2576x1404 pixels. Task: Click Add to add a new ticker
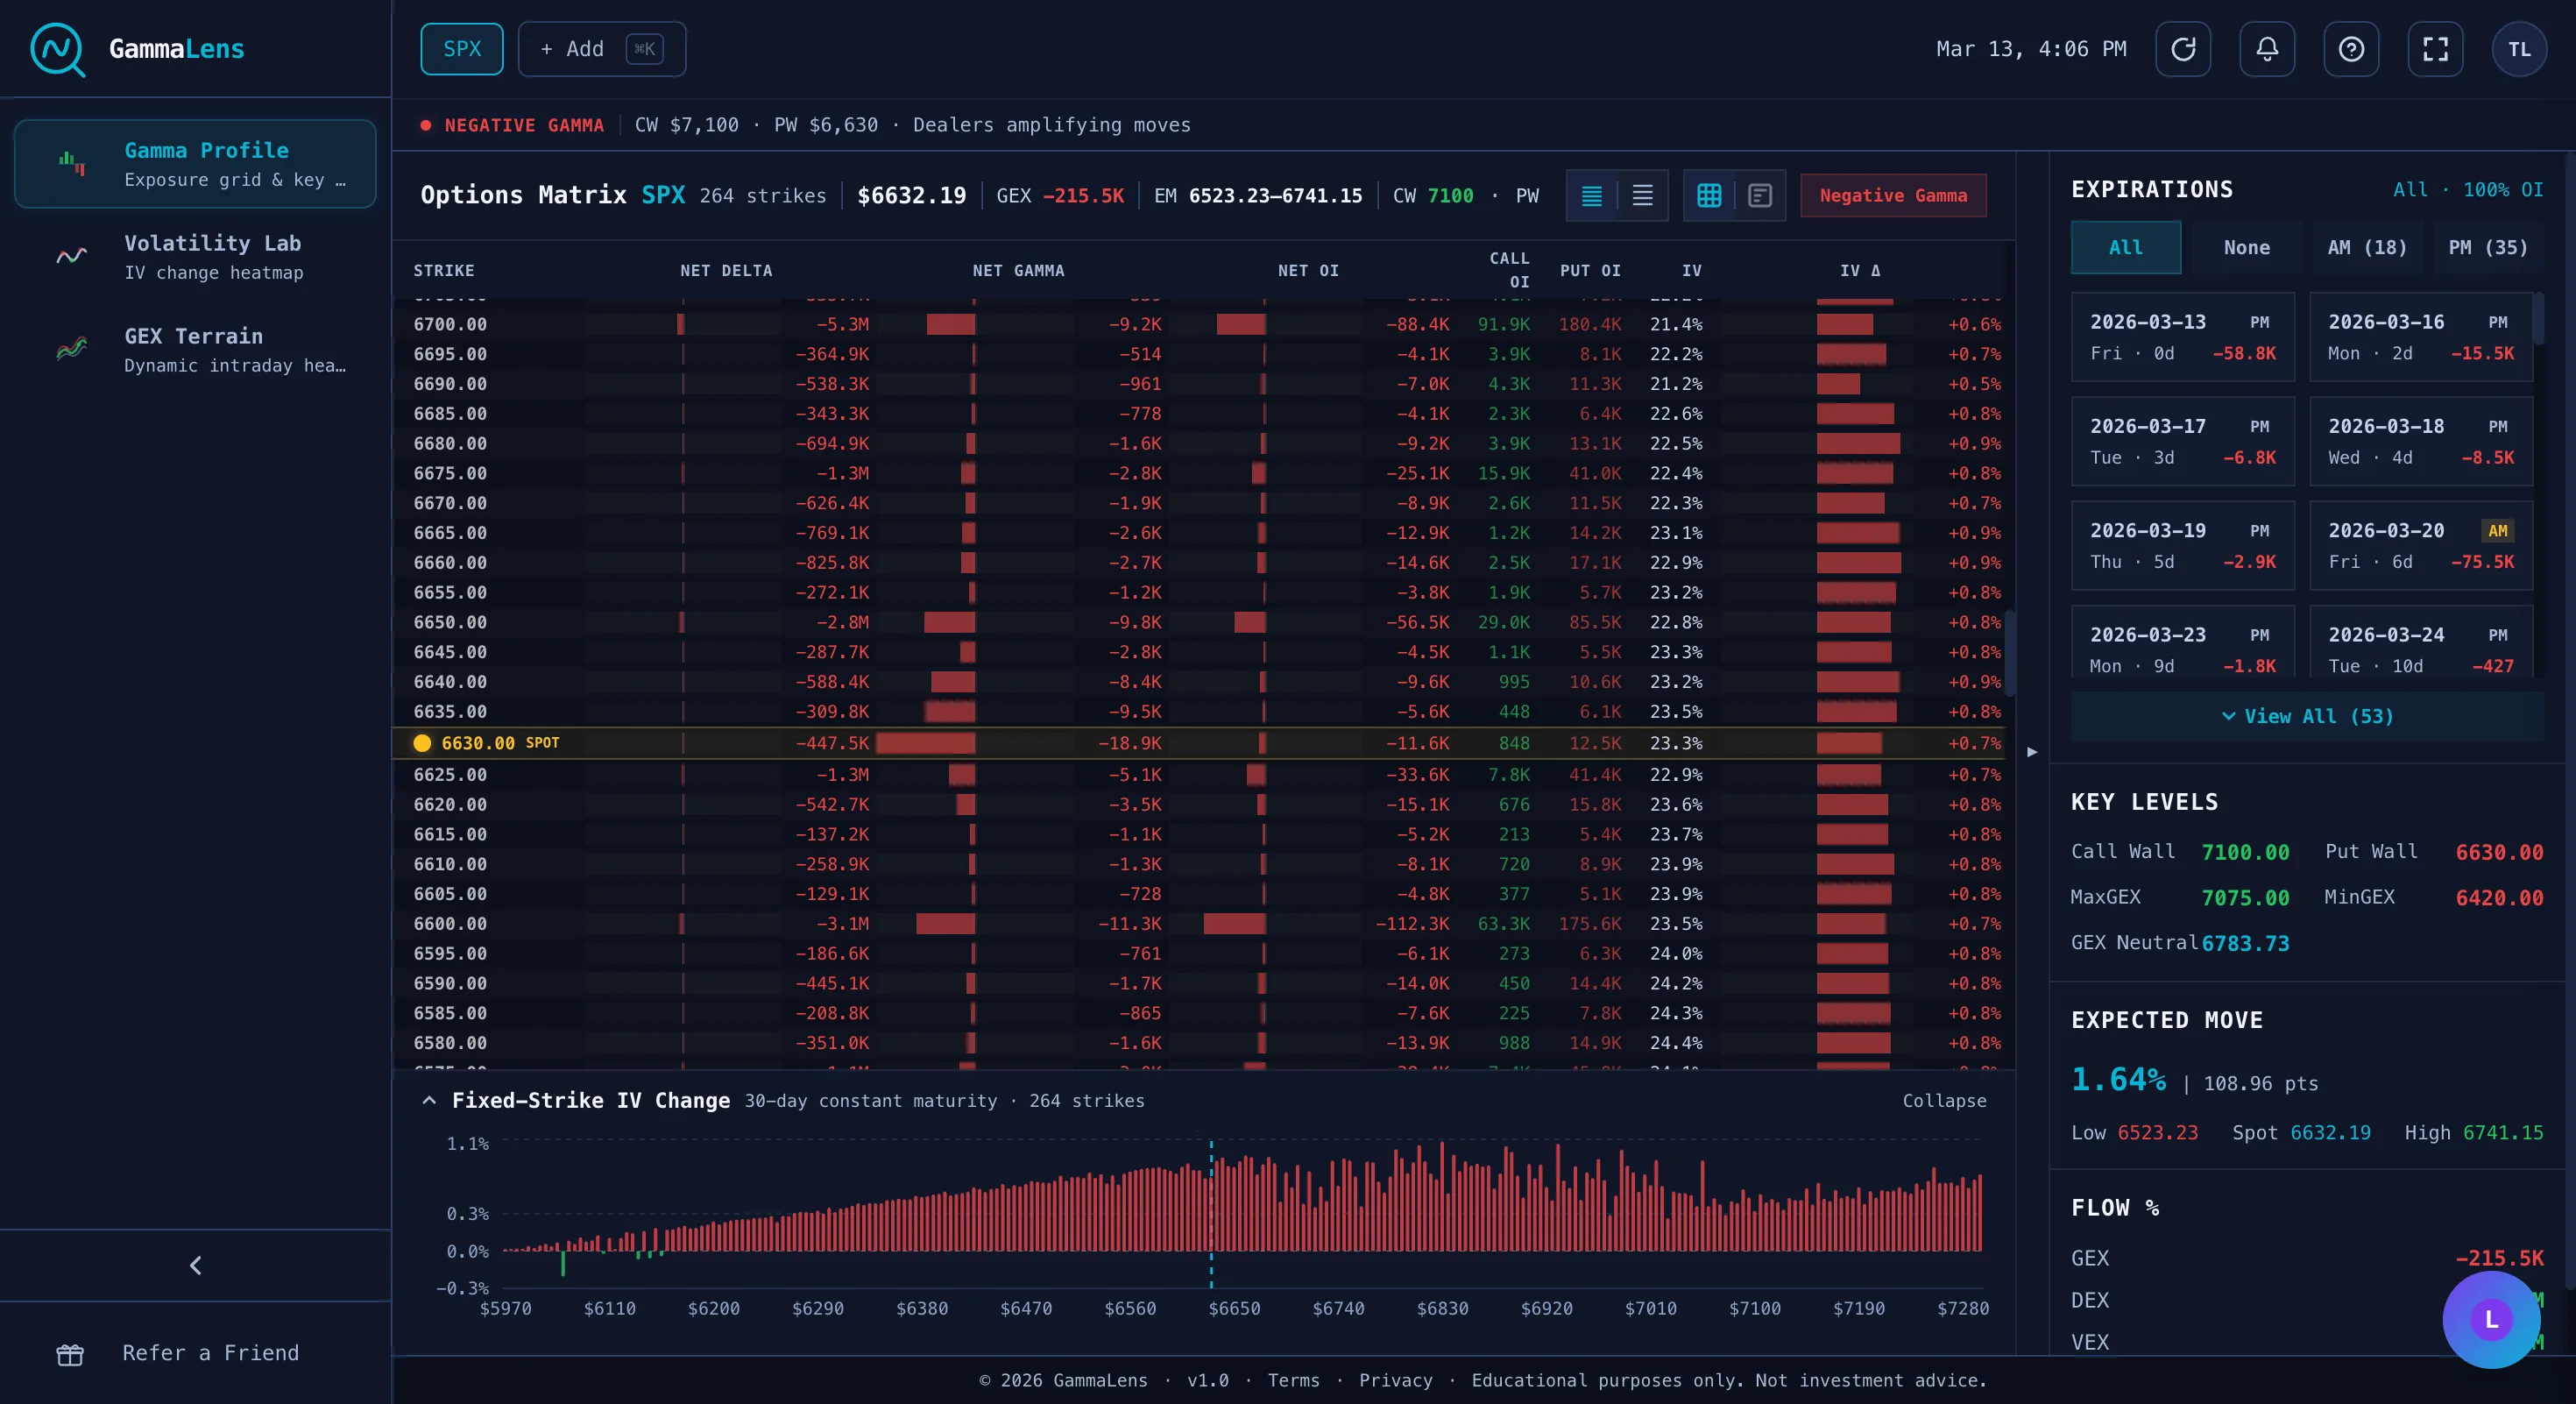coord(601,48)
